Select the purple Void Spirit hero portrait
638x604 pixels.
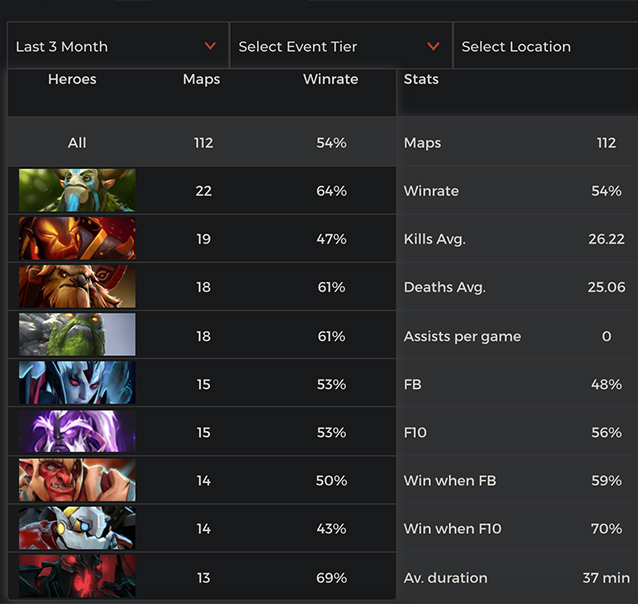point(77,432)
